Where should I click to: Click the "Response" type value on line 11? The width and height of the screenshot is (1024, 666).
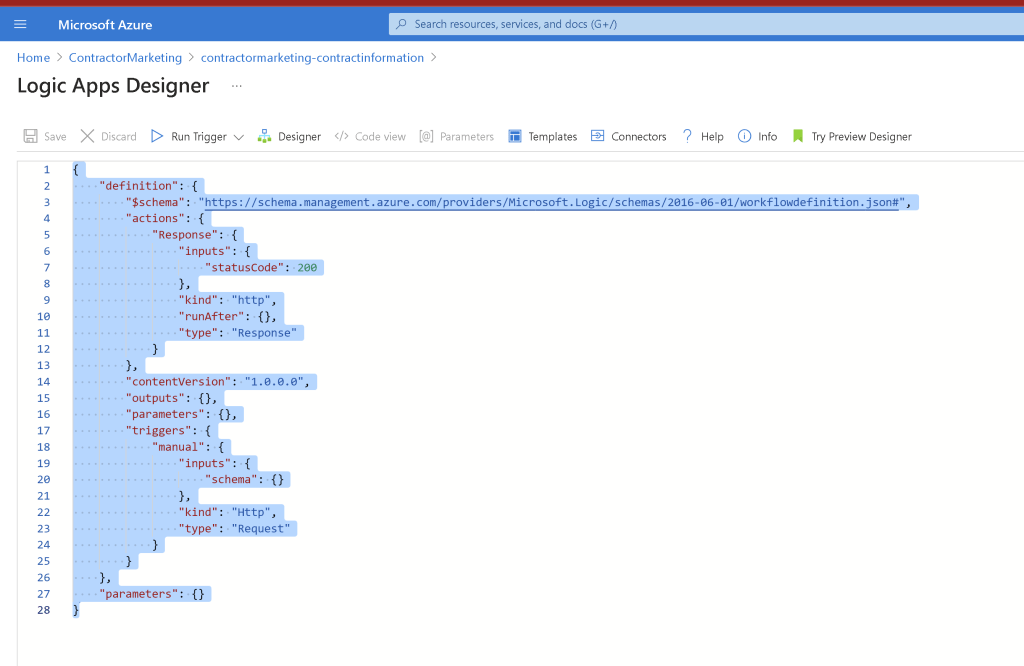click(264, 333)
